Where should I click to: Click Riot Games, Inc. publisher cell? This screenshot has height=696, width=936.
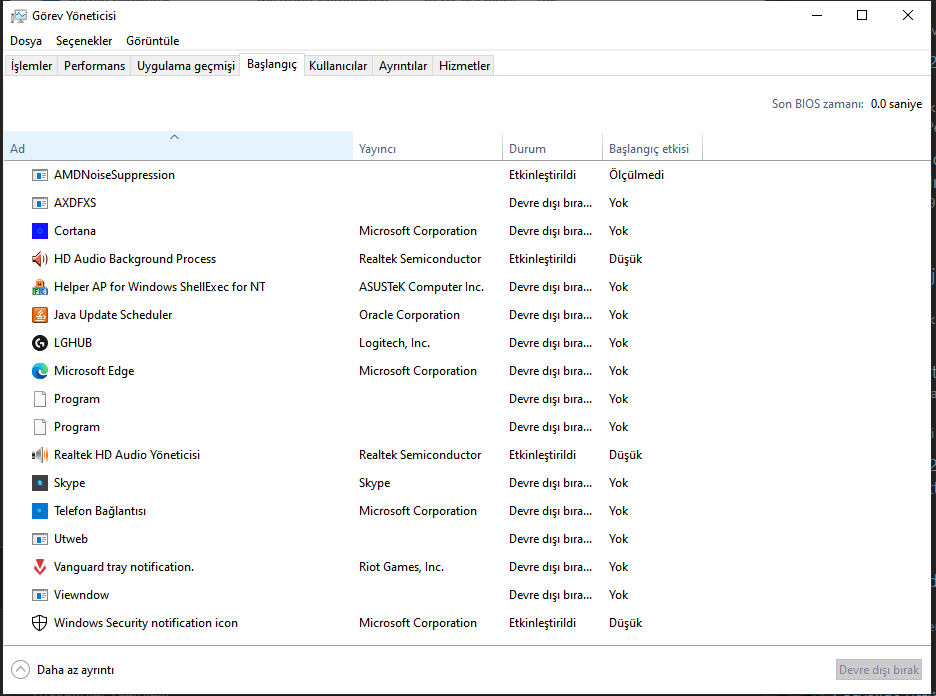point(402,567)
